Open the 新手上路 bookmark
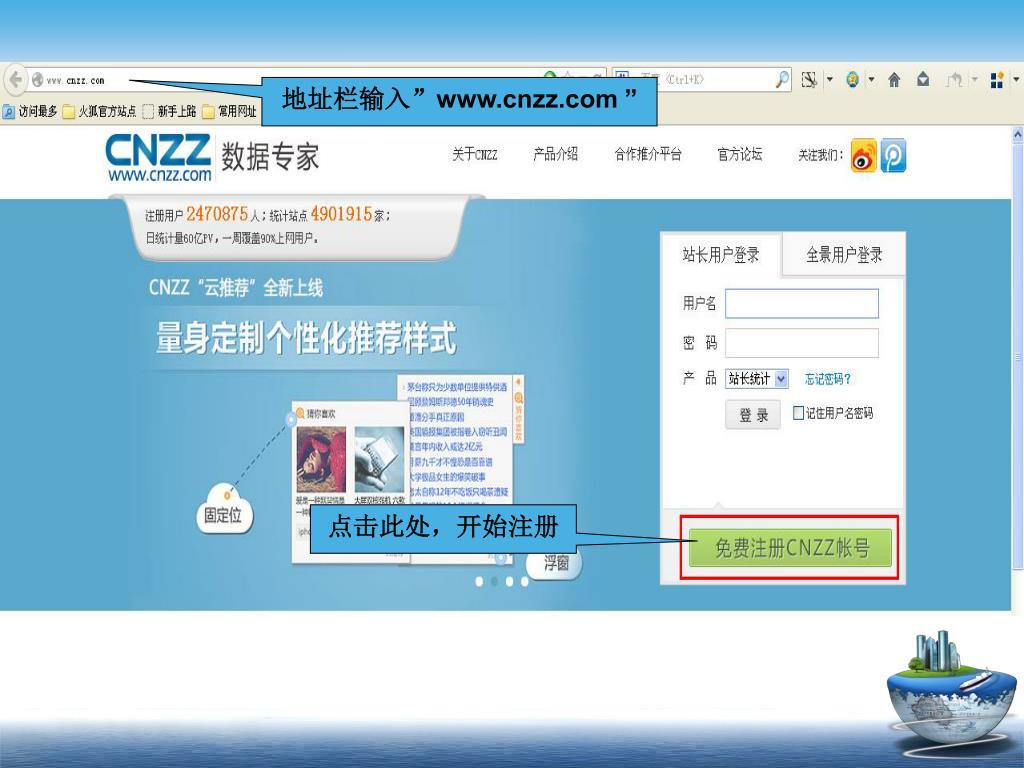The image size is (1024, 768). point(169,112)
